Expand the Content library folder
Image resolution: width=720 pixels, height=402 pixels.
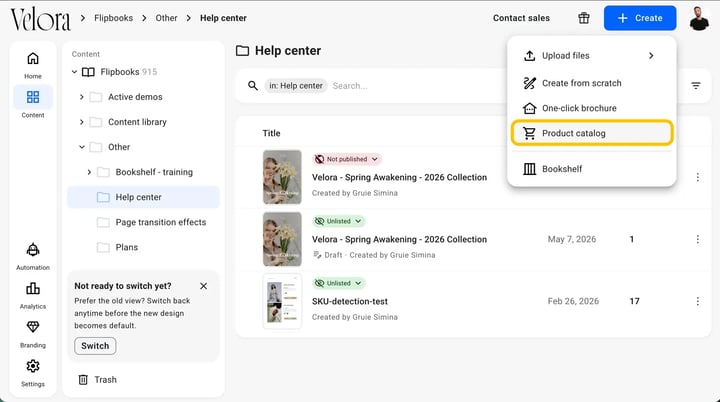click(x=82, y=122)
